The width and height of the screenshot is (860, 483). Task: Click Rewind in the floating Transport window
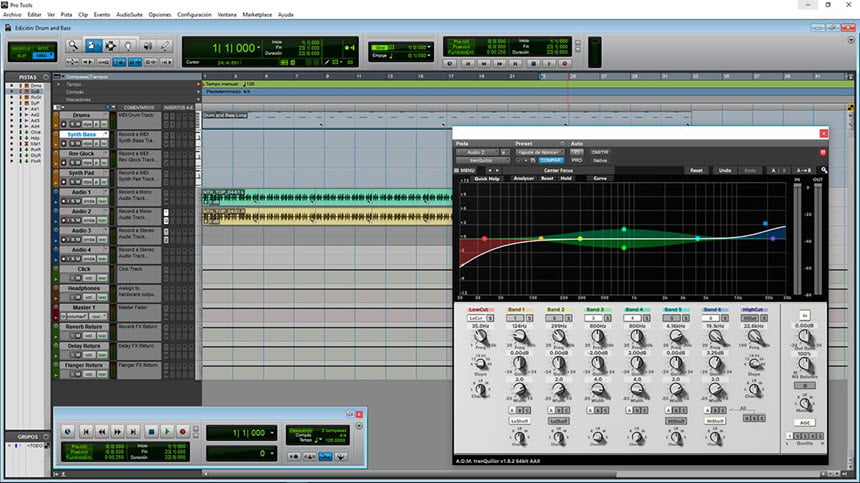pos(101,432)
